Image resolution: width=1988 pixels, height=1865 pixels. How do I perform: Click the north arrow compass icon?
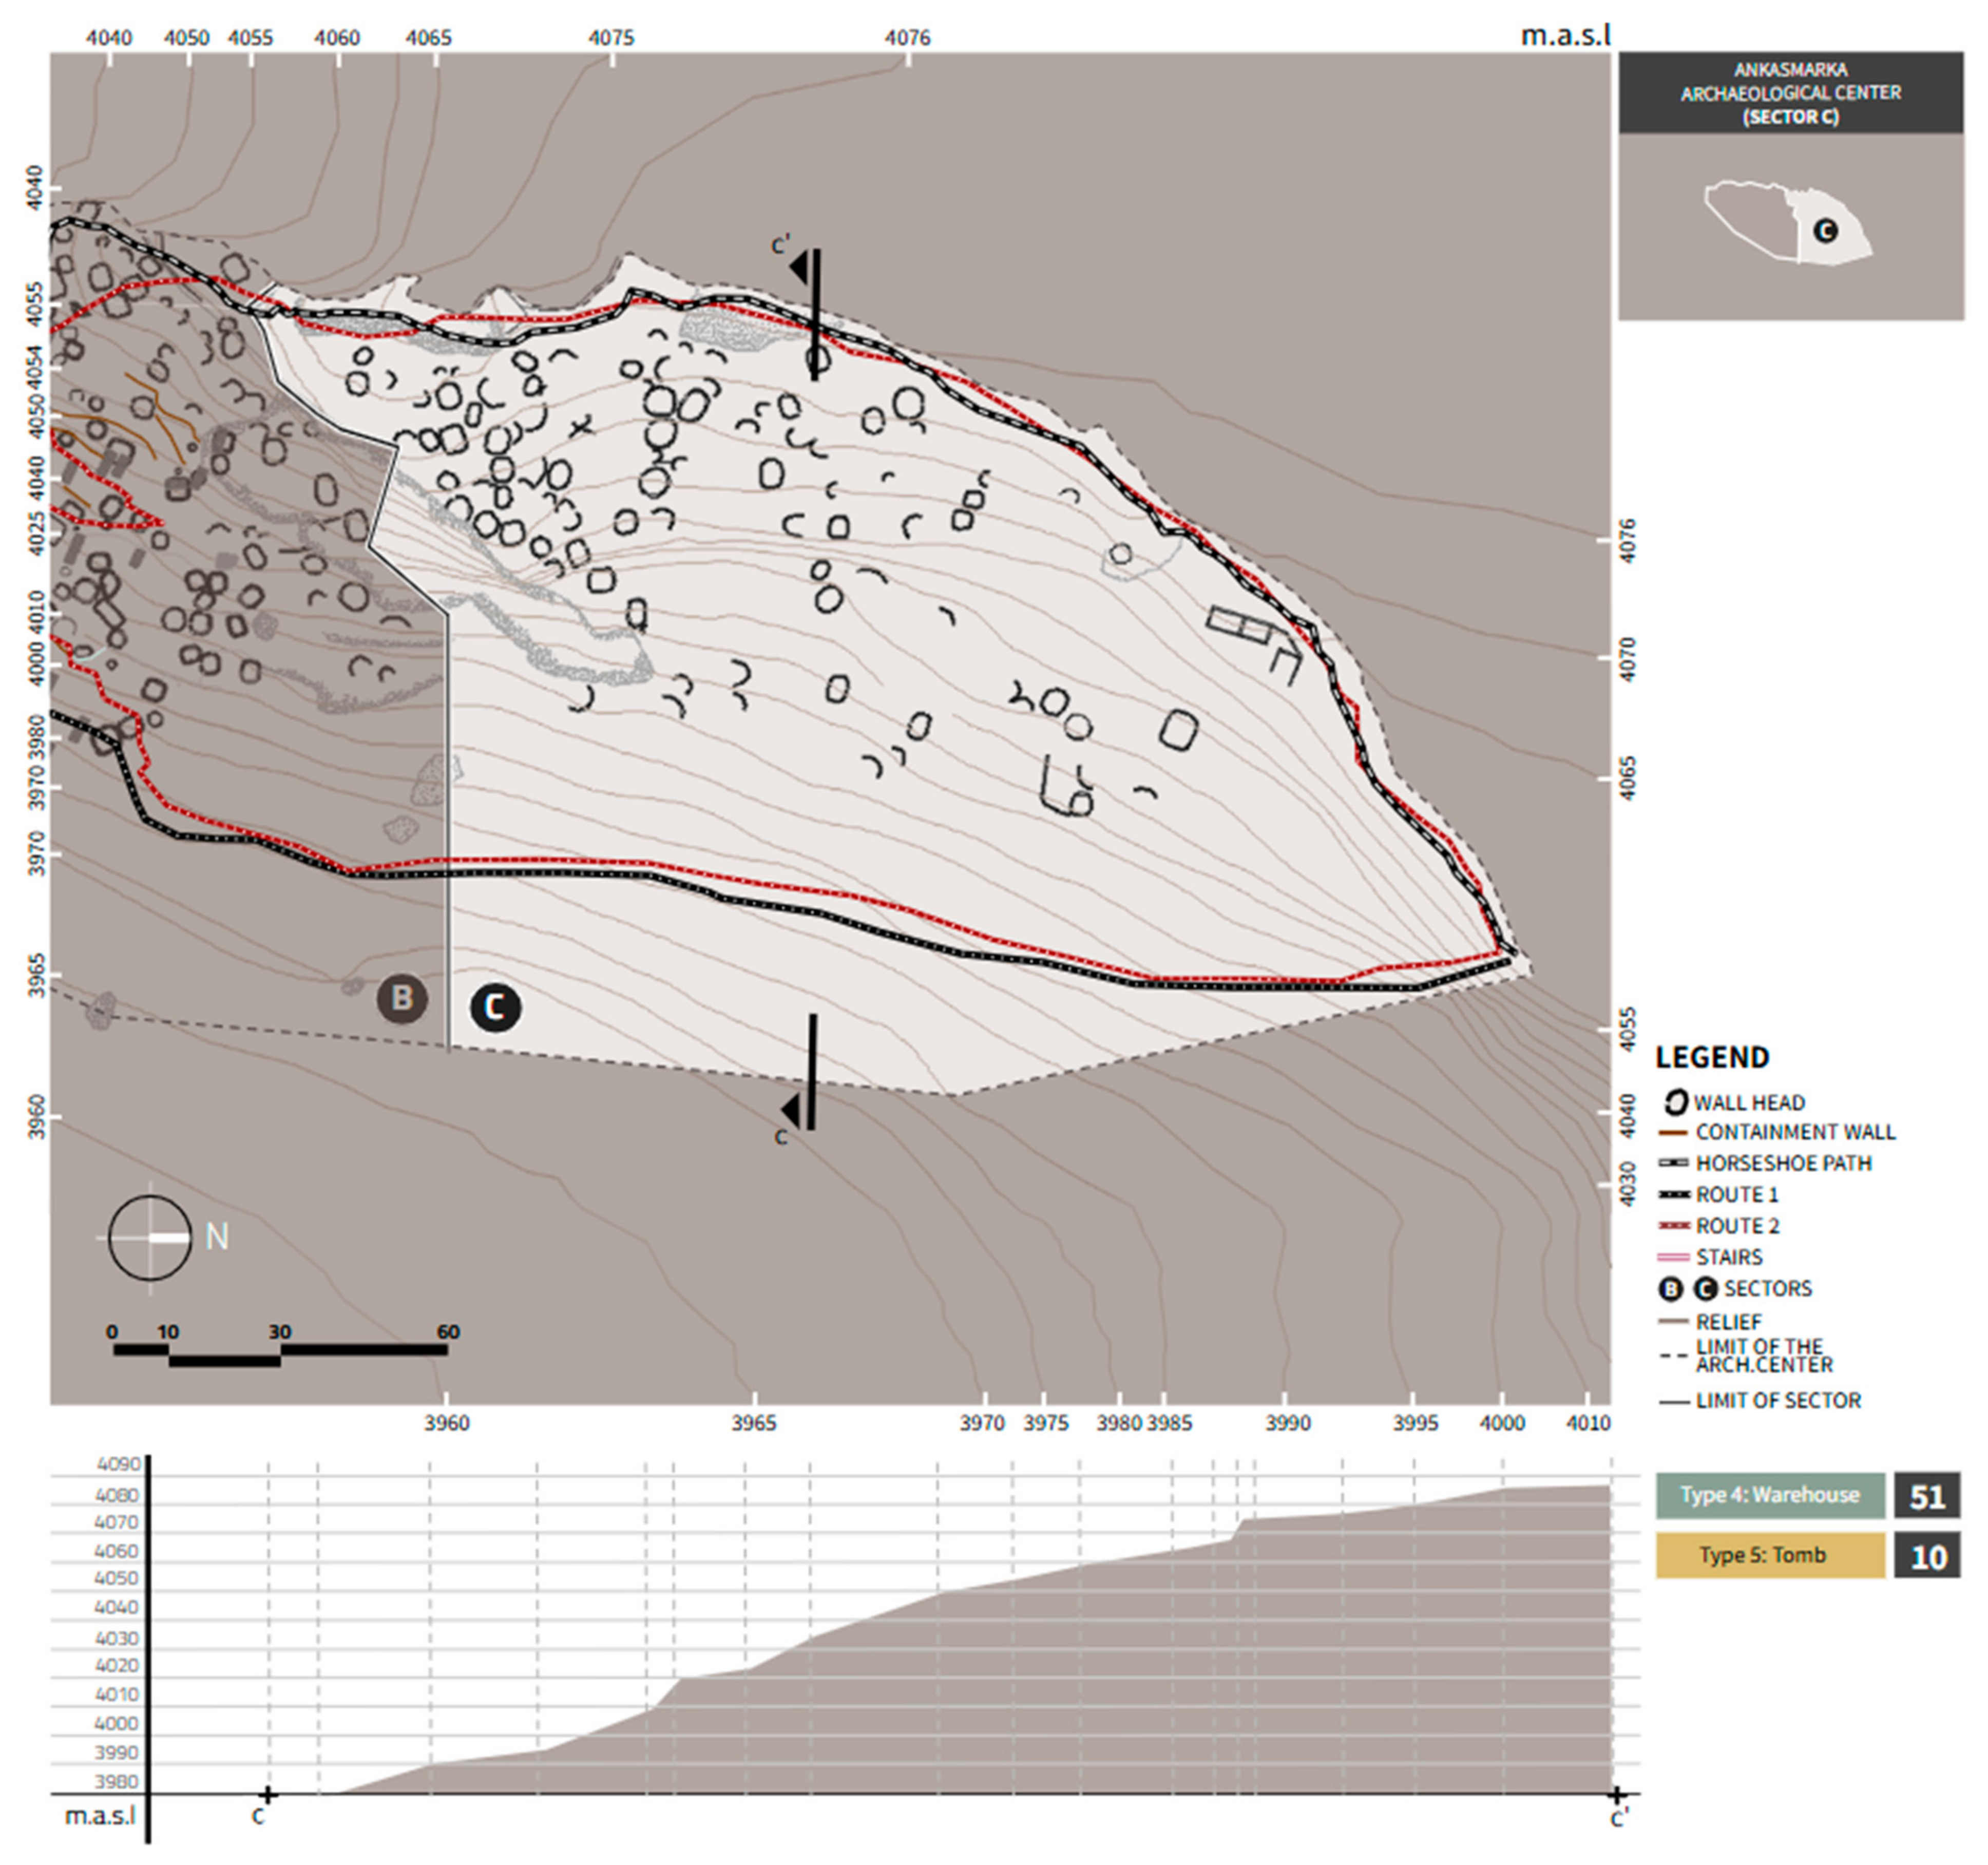coord(150,1238)
